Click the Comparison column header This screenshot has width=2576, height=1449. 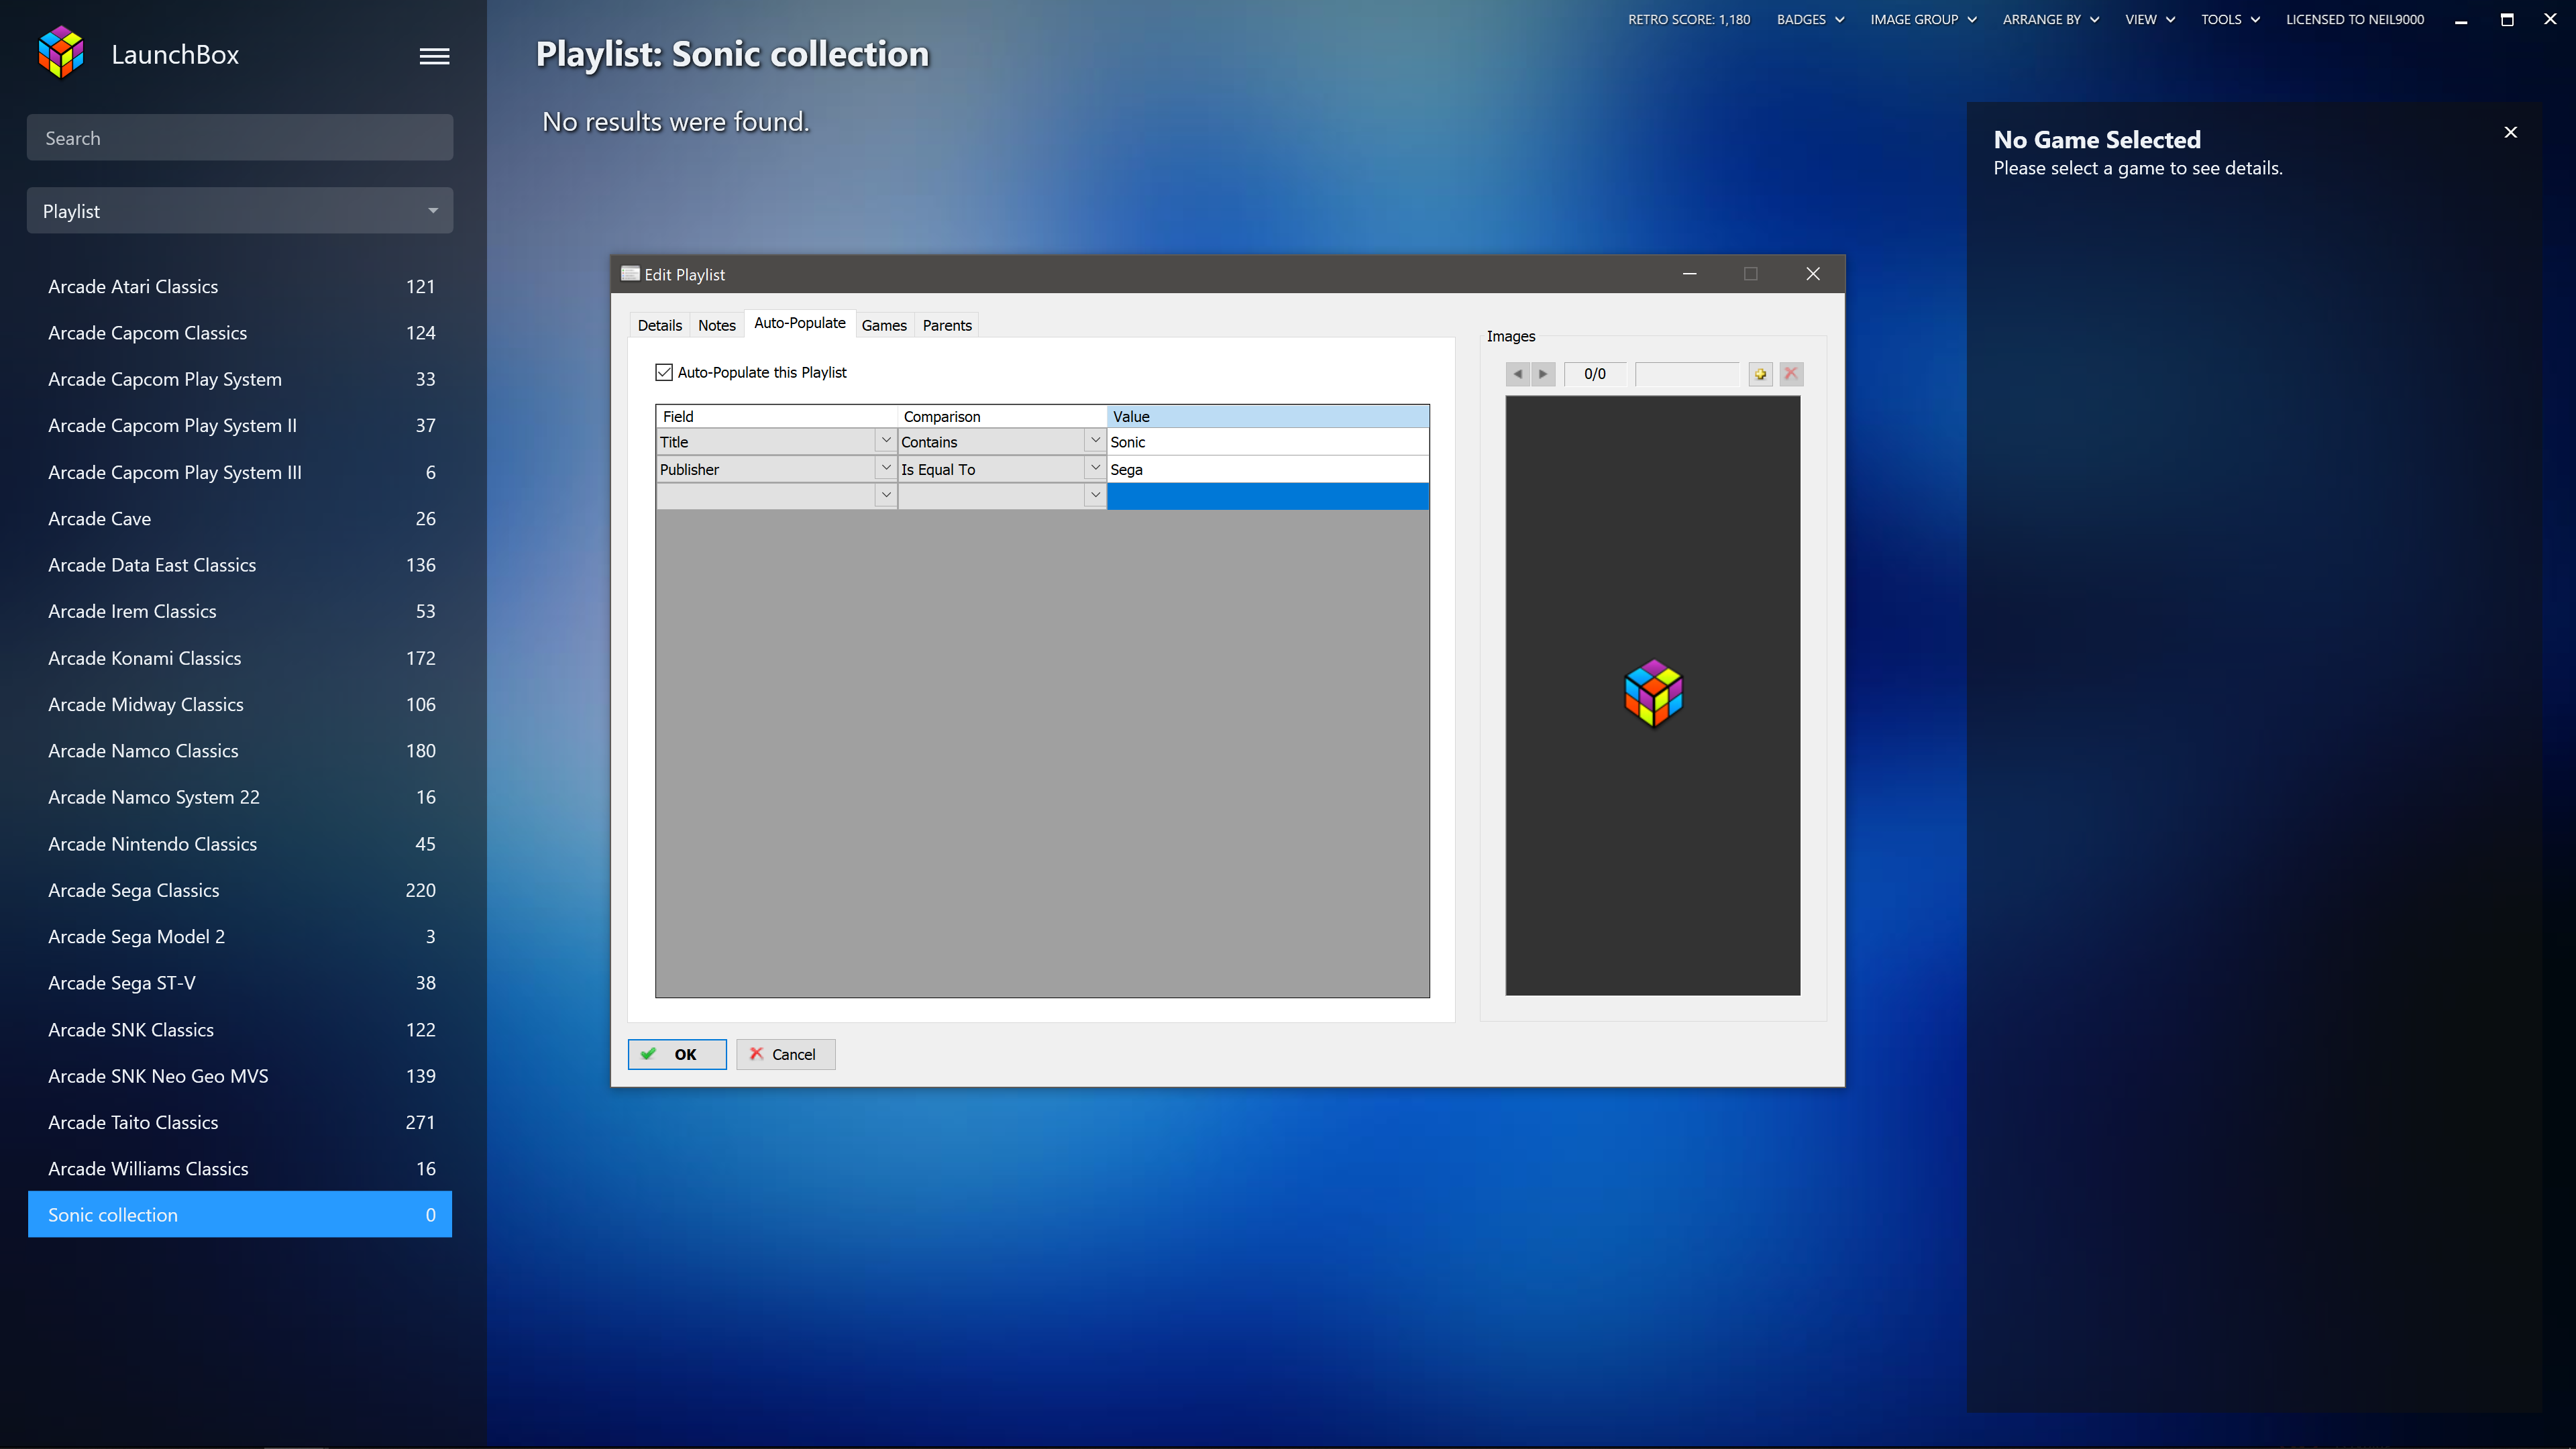coord(1002,416)
